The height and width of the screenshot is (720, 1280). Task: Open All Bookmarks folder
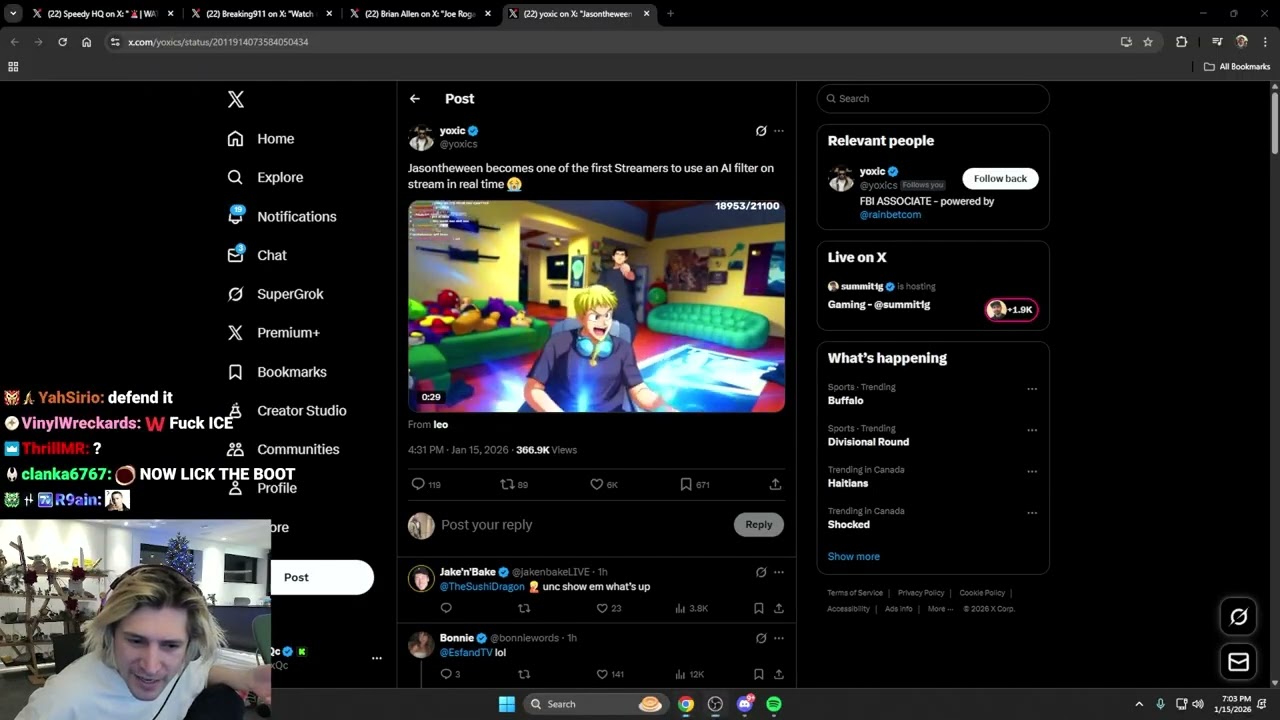(x=1237, y=67)
